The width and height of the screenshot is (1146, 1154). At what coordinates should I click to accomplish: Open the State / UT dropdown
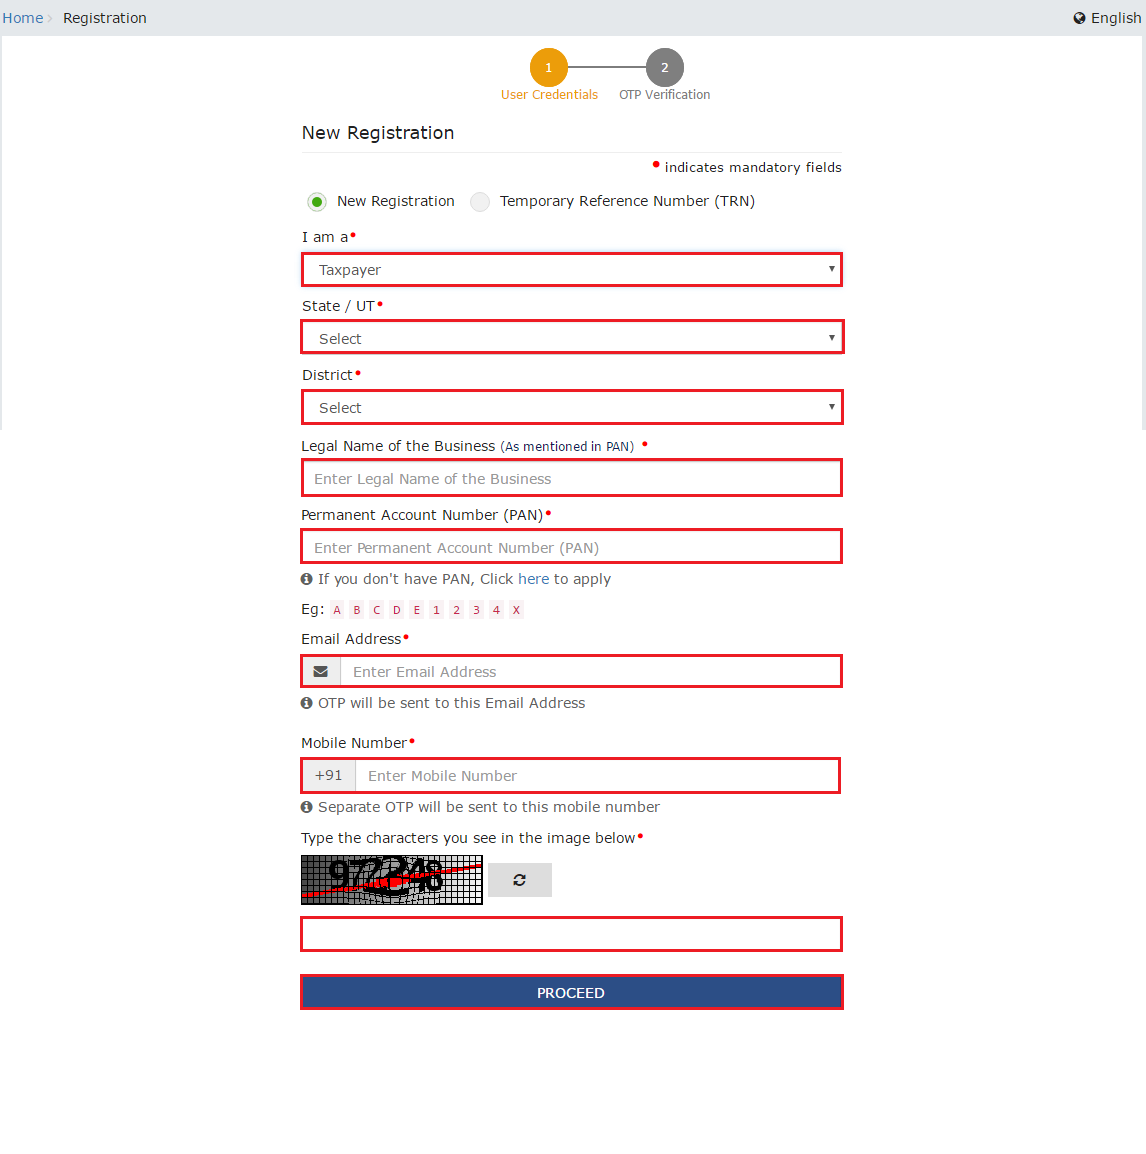(571, 337)
